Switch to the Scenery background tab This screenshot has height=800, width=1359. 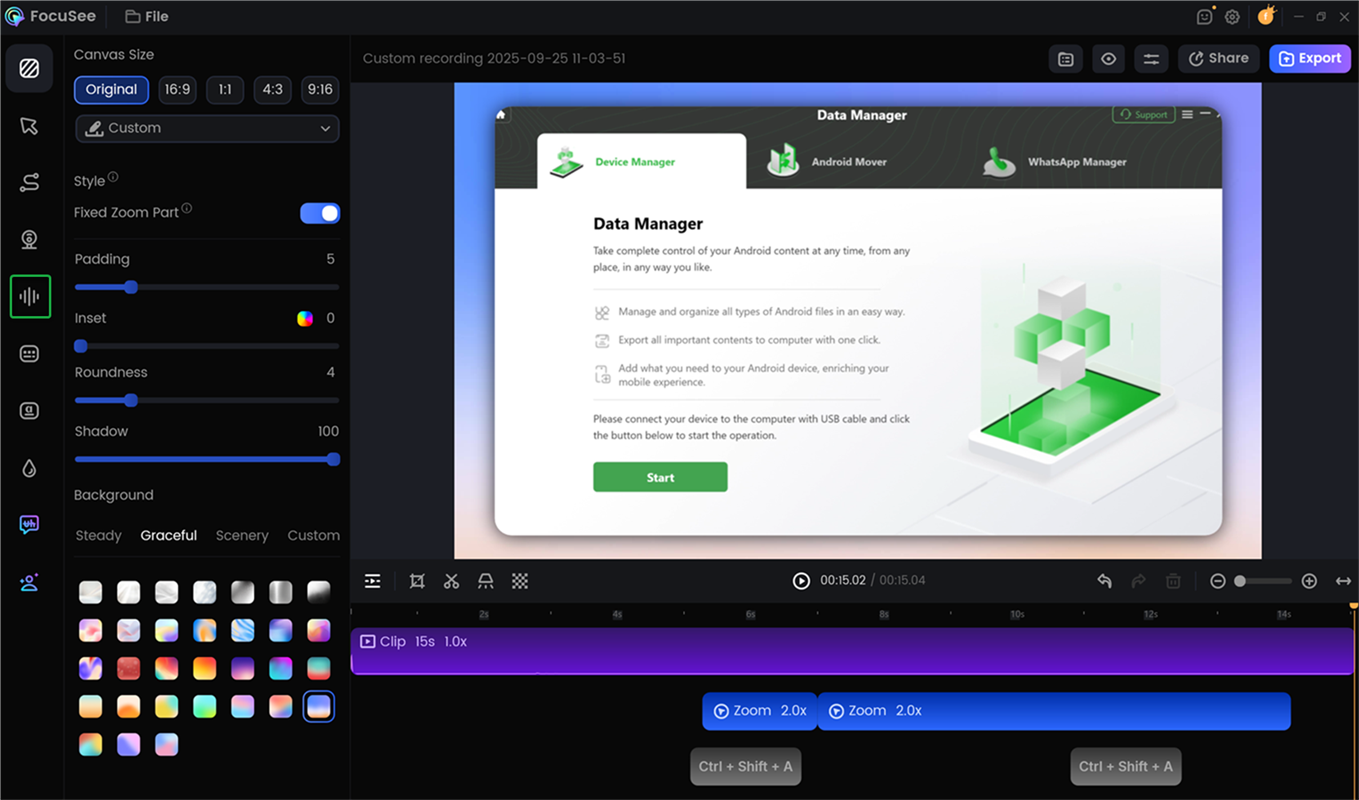point(242,535)
